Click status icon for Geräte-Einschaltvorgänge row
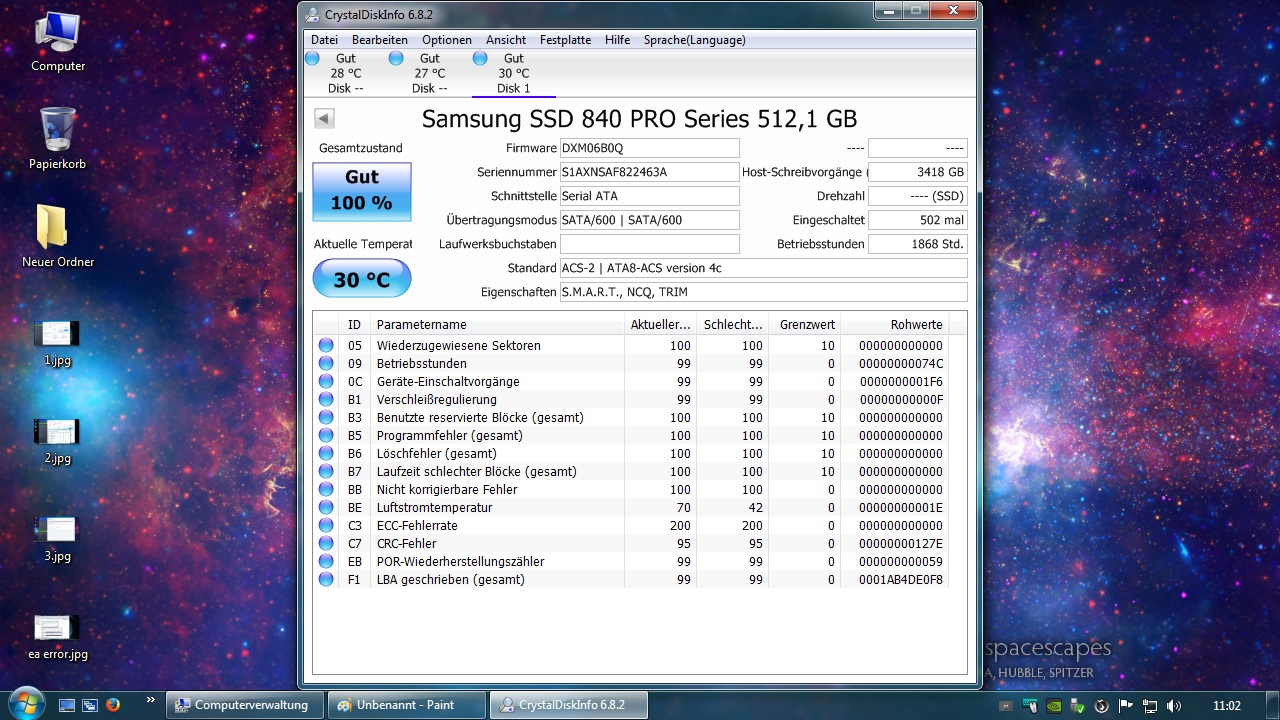This screenshot has width=1280, height=720. tap(326, 381)
